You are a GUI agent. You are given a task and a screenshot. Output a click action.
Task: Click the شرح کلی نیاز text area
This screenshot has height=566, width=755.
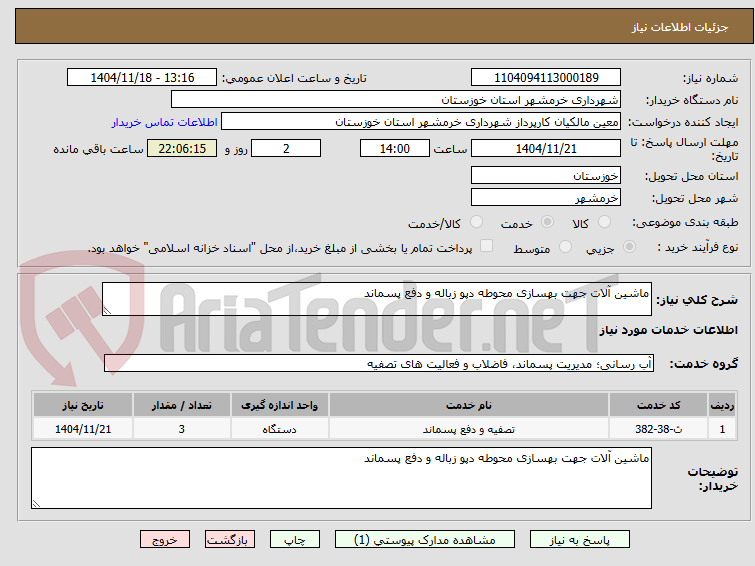(377, 299)
